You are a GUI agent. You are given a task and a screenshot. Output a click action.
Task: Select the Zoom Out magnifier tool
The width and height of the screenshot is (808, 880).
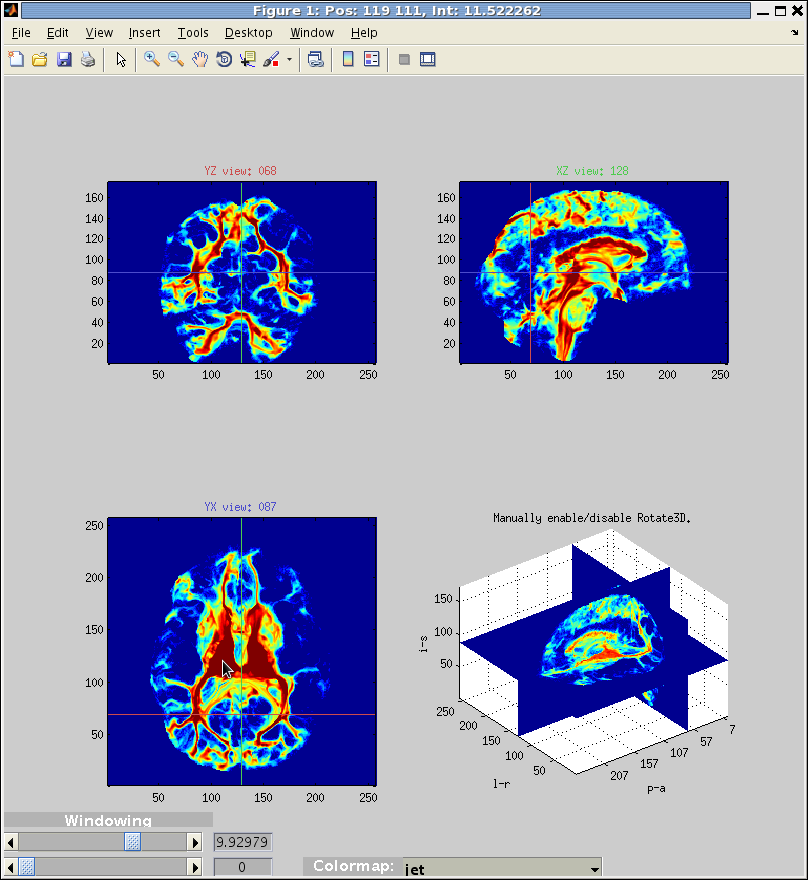pyautogui.click(x=176, y=59)
